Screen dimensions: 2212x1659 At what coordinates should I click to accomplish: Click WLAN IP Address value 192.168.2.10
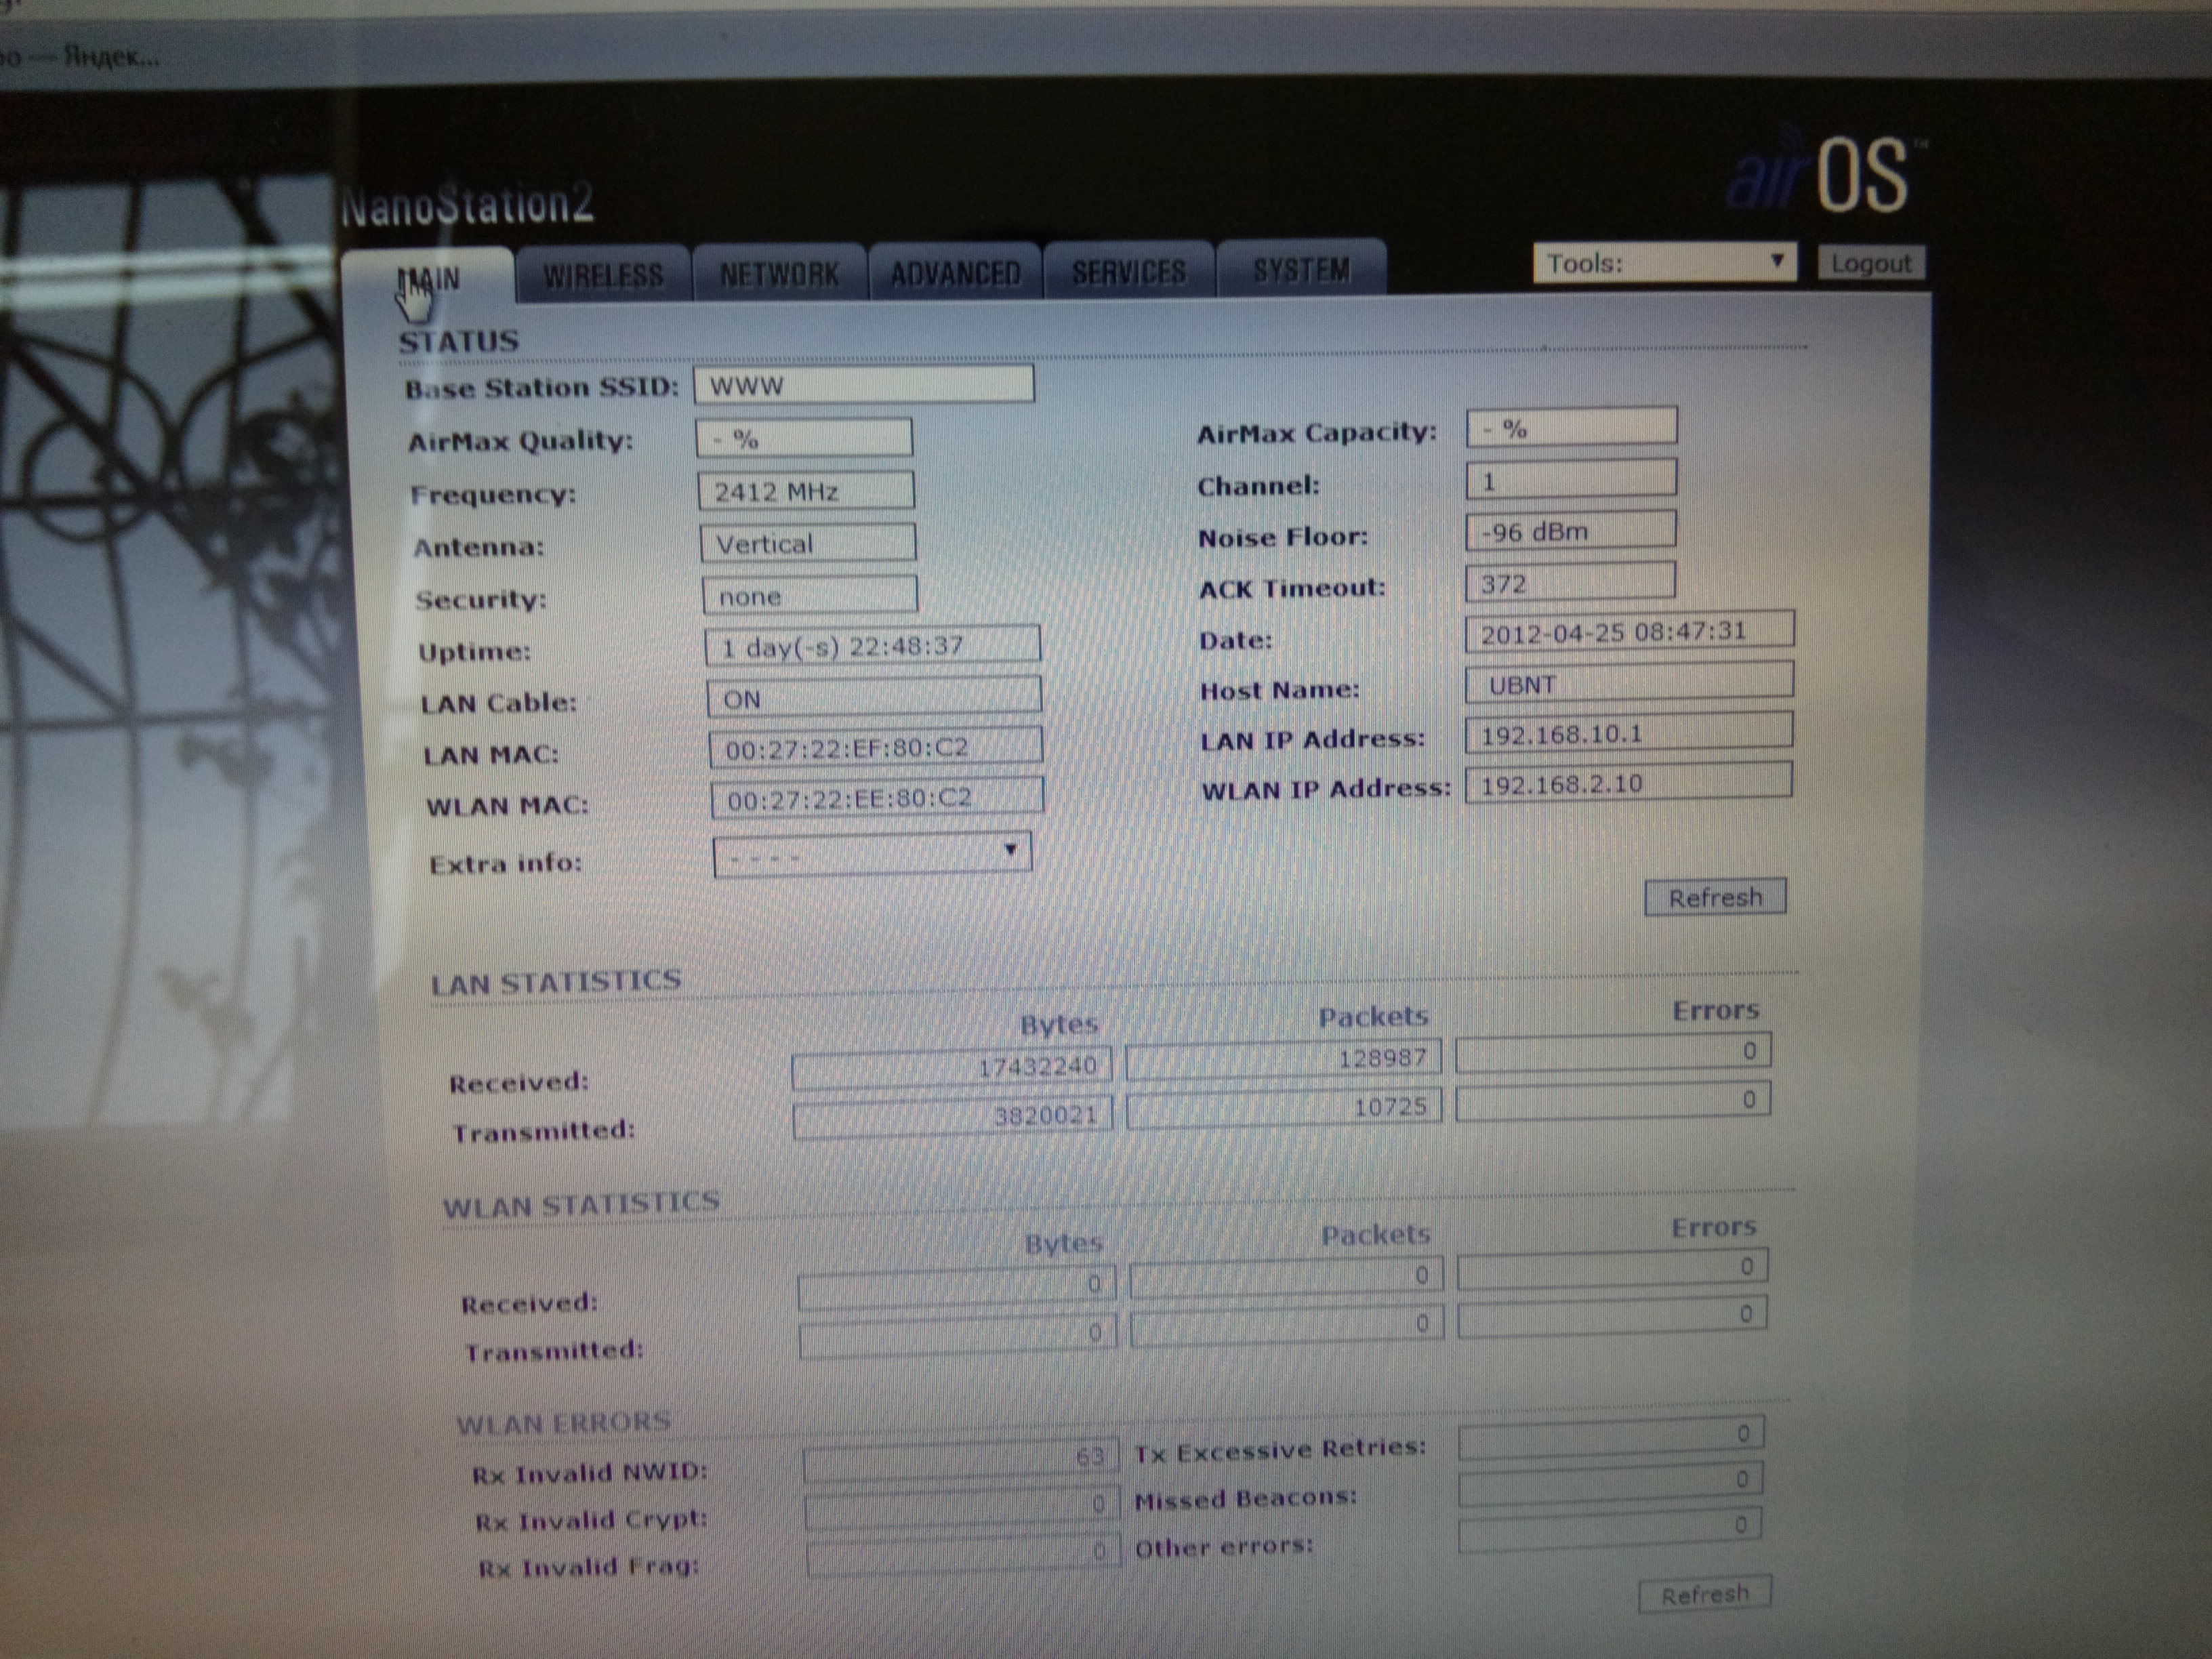click(x=1629, y=782)
